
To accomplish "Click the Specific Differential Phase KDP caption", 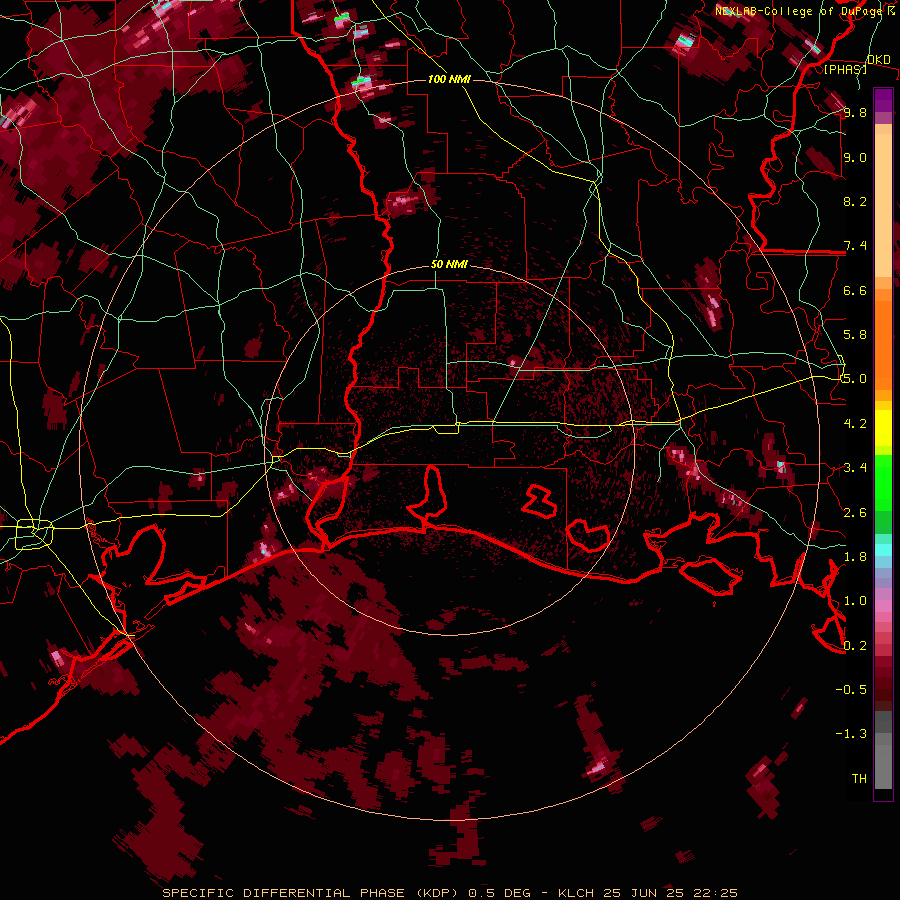I will pyautogui.click(x=450, y=893).
